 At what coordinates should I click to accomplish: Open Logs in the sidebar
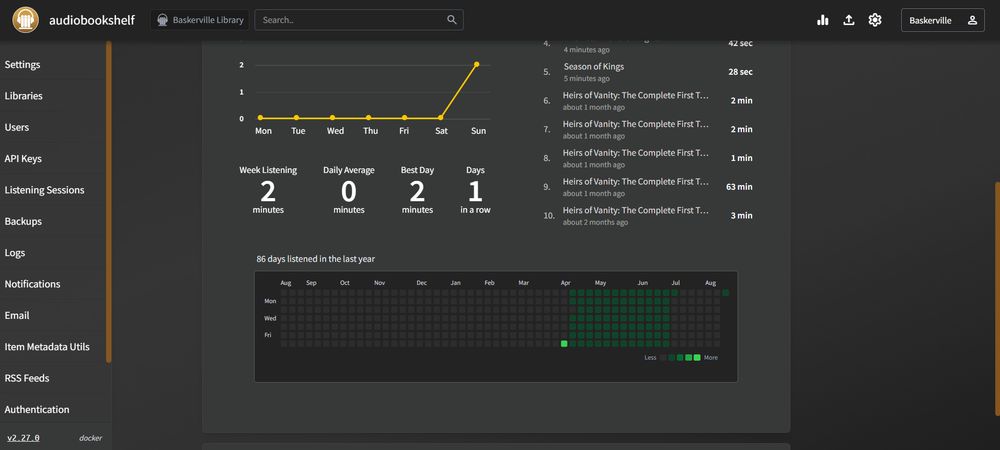pos(53,252)
